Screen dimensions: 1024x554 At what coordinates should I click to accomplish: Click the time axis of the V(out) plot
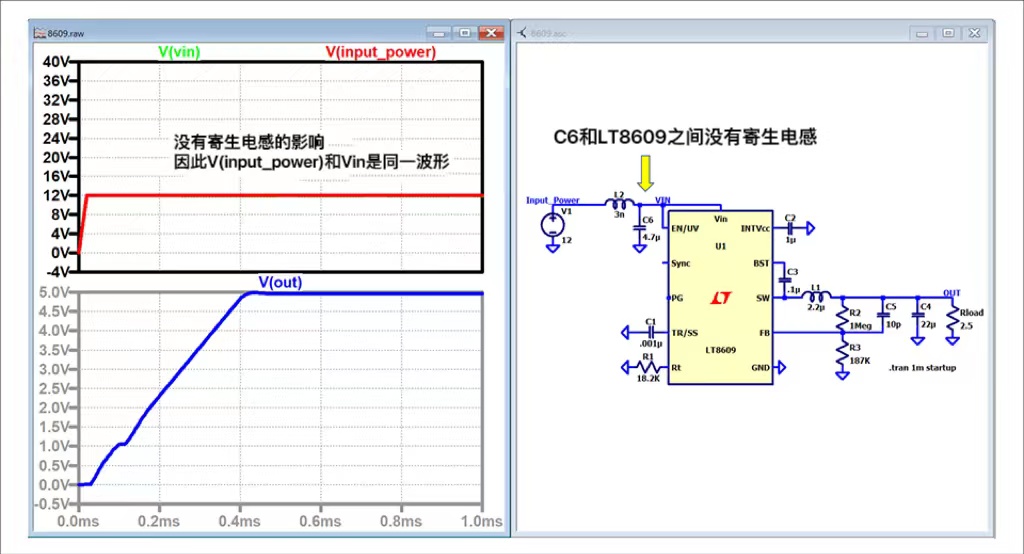(x=280, y=521)
